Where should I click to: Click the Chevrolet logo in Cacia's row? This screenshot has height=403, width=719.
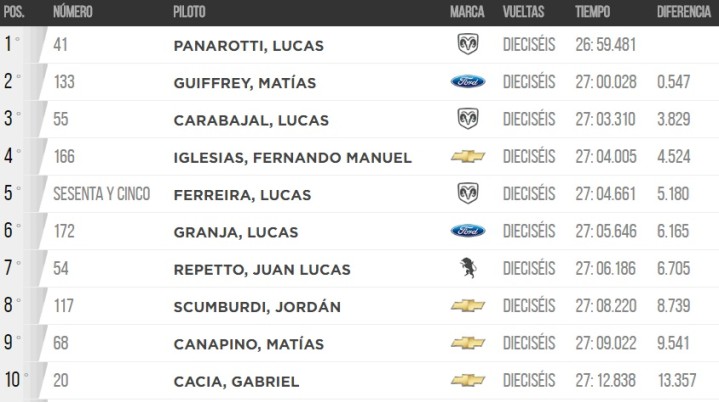467,381
